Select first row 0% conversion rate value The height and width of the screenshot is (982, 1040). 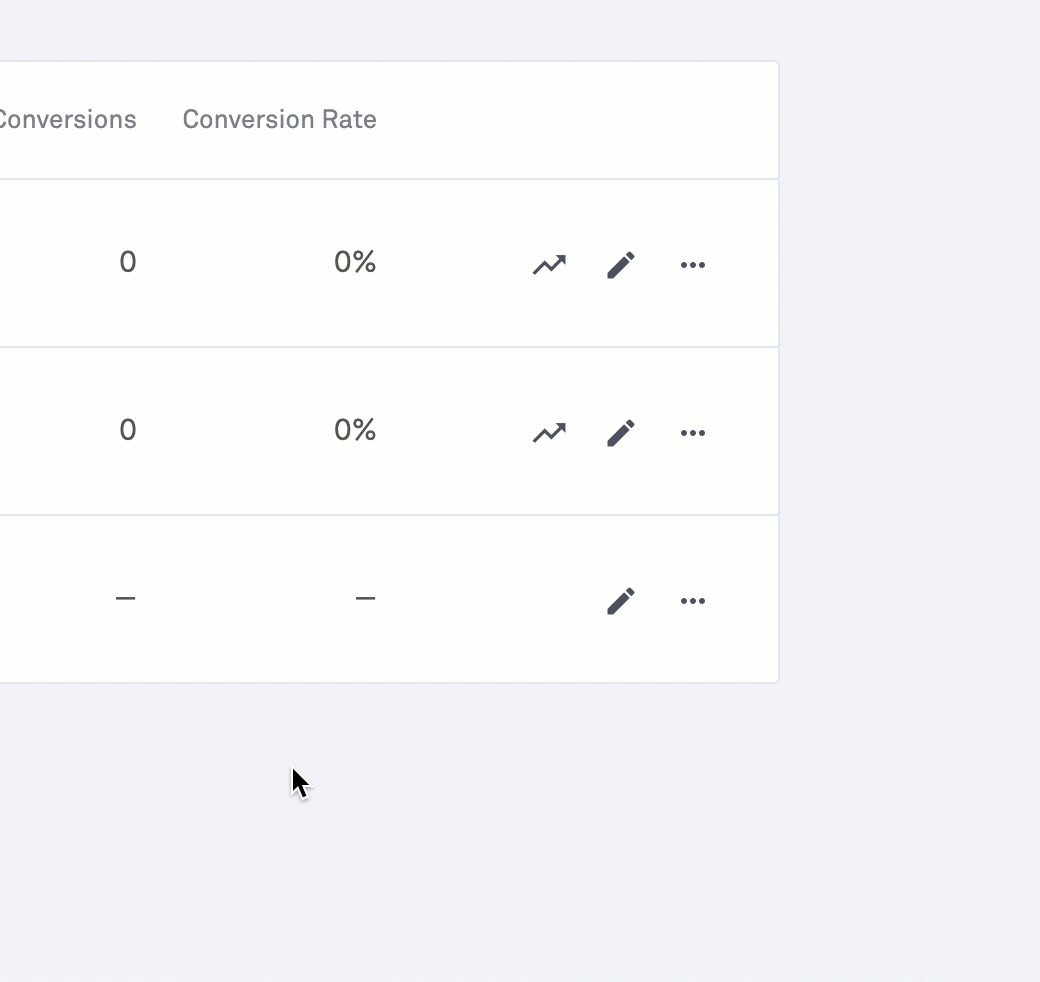pos(355,262)
